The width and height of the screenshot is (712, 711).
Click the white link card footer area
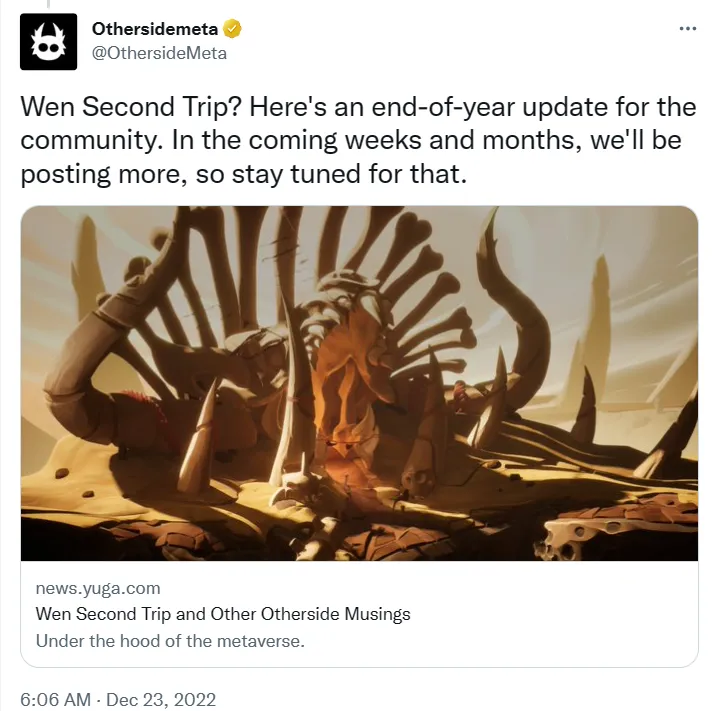(359, 614)
